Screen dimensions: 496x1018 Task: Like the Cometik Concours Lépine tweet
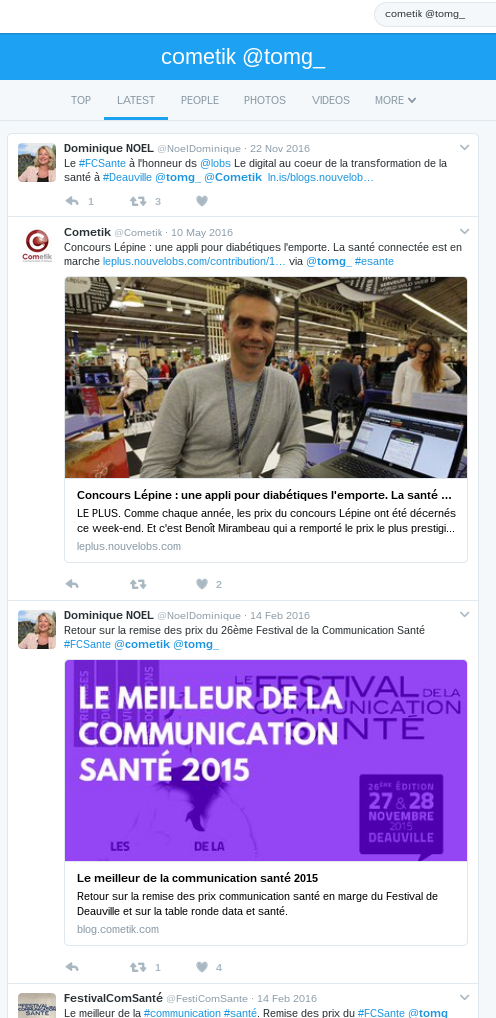click(x=202, y=584)
